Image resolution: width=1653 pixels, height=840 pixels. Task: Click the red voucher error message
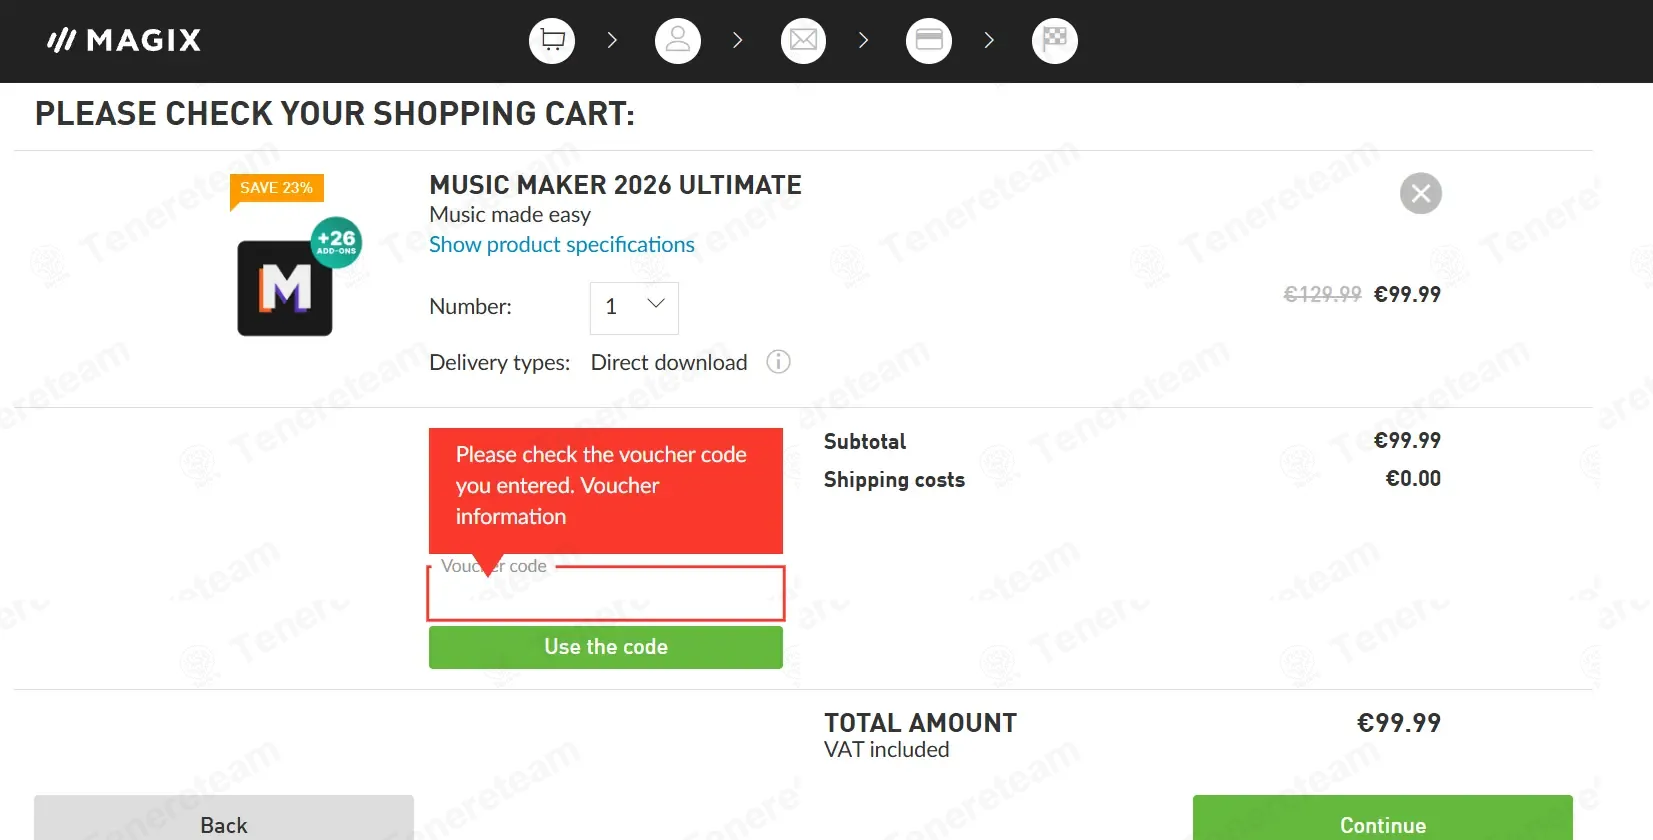tap(606, 491)
